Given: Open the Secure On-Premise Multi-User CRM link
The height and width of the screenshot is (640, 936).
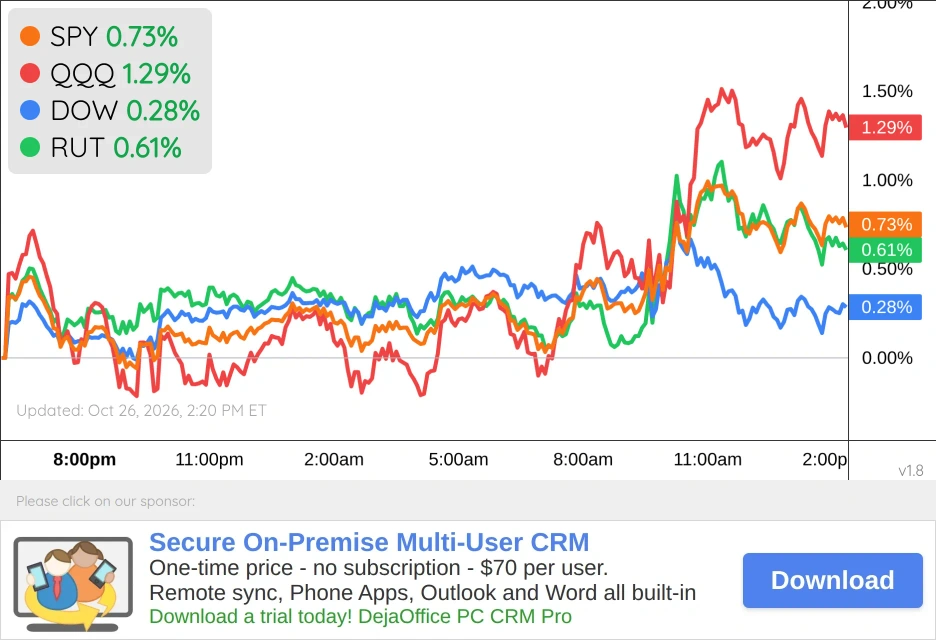Looking at the screenshot, I should [369, 542].
